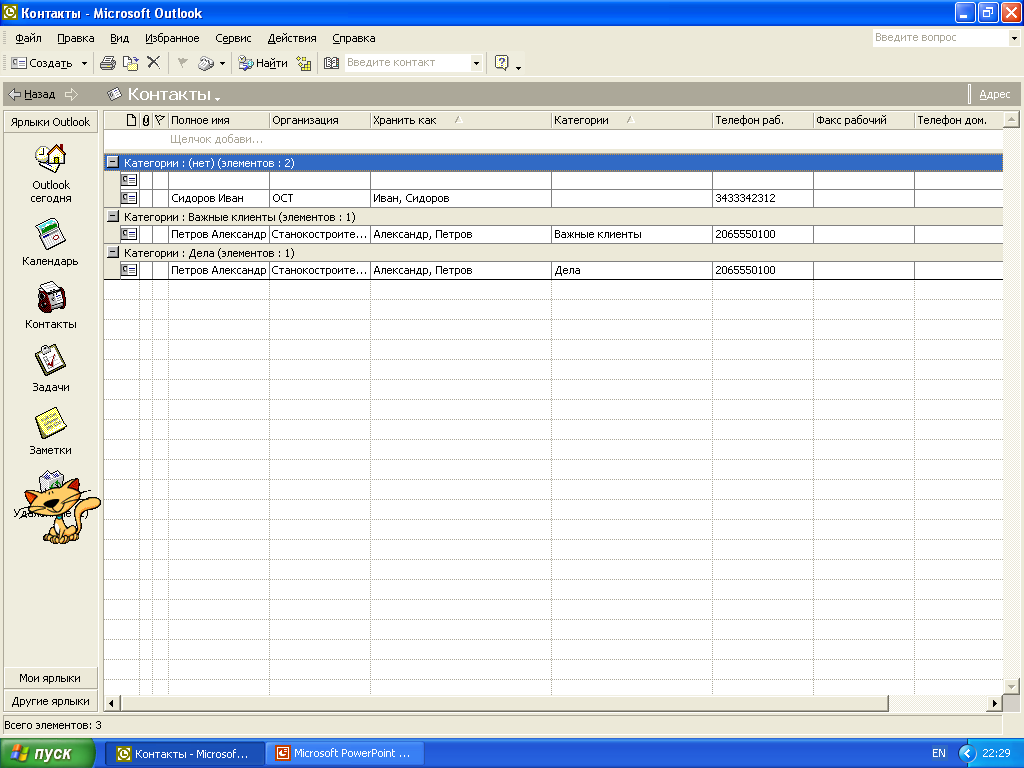This screenshot has height=768, width=1024.
Task: Click the Найти button
Action: (263, 63)
